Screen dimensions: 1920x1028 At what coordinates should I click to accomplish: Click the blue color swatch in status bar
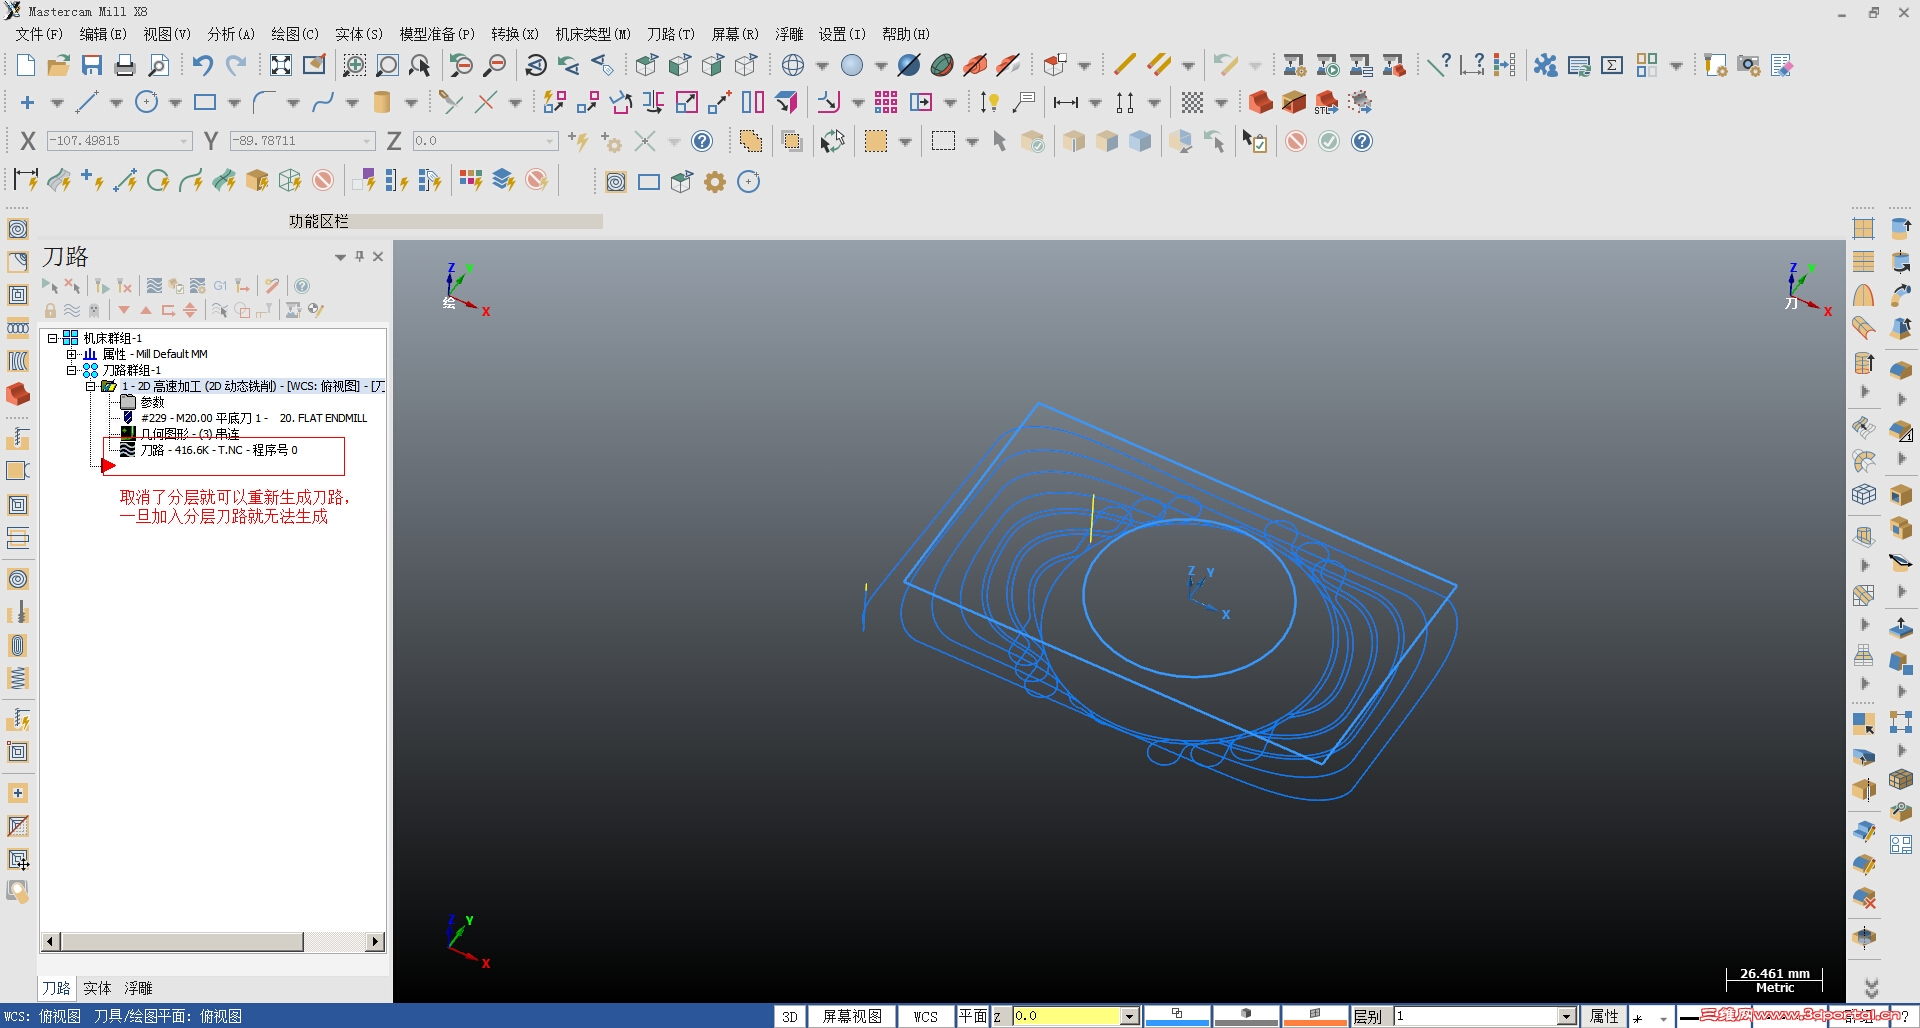coord(1177,1017)
